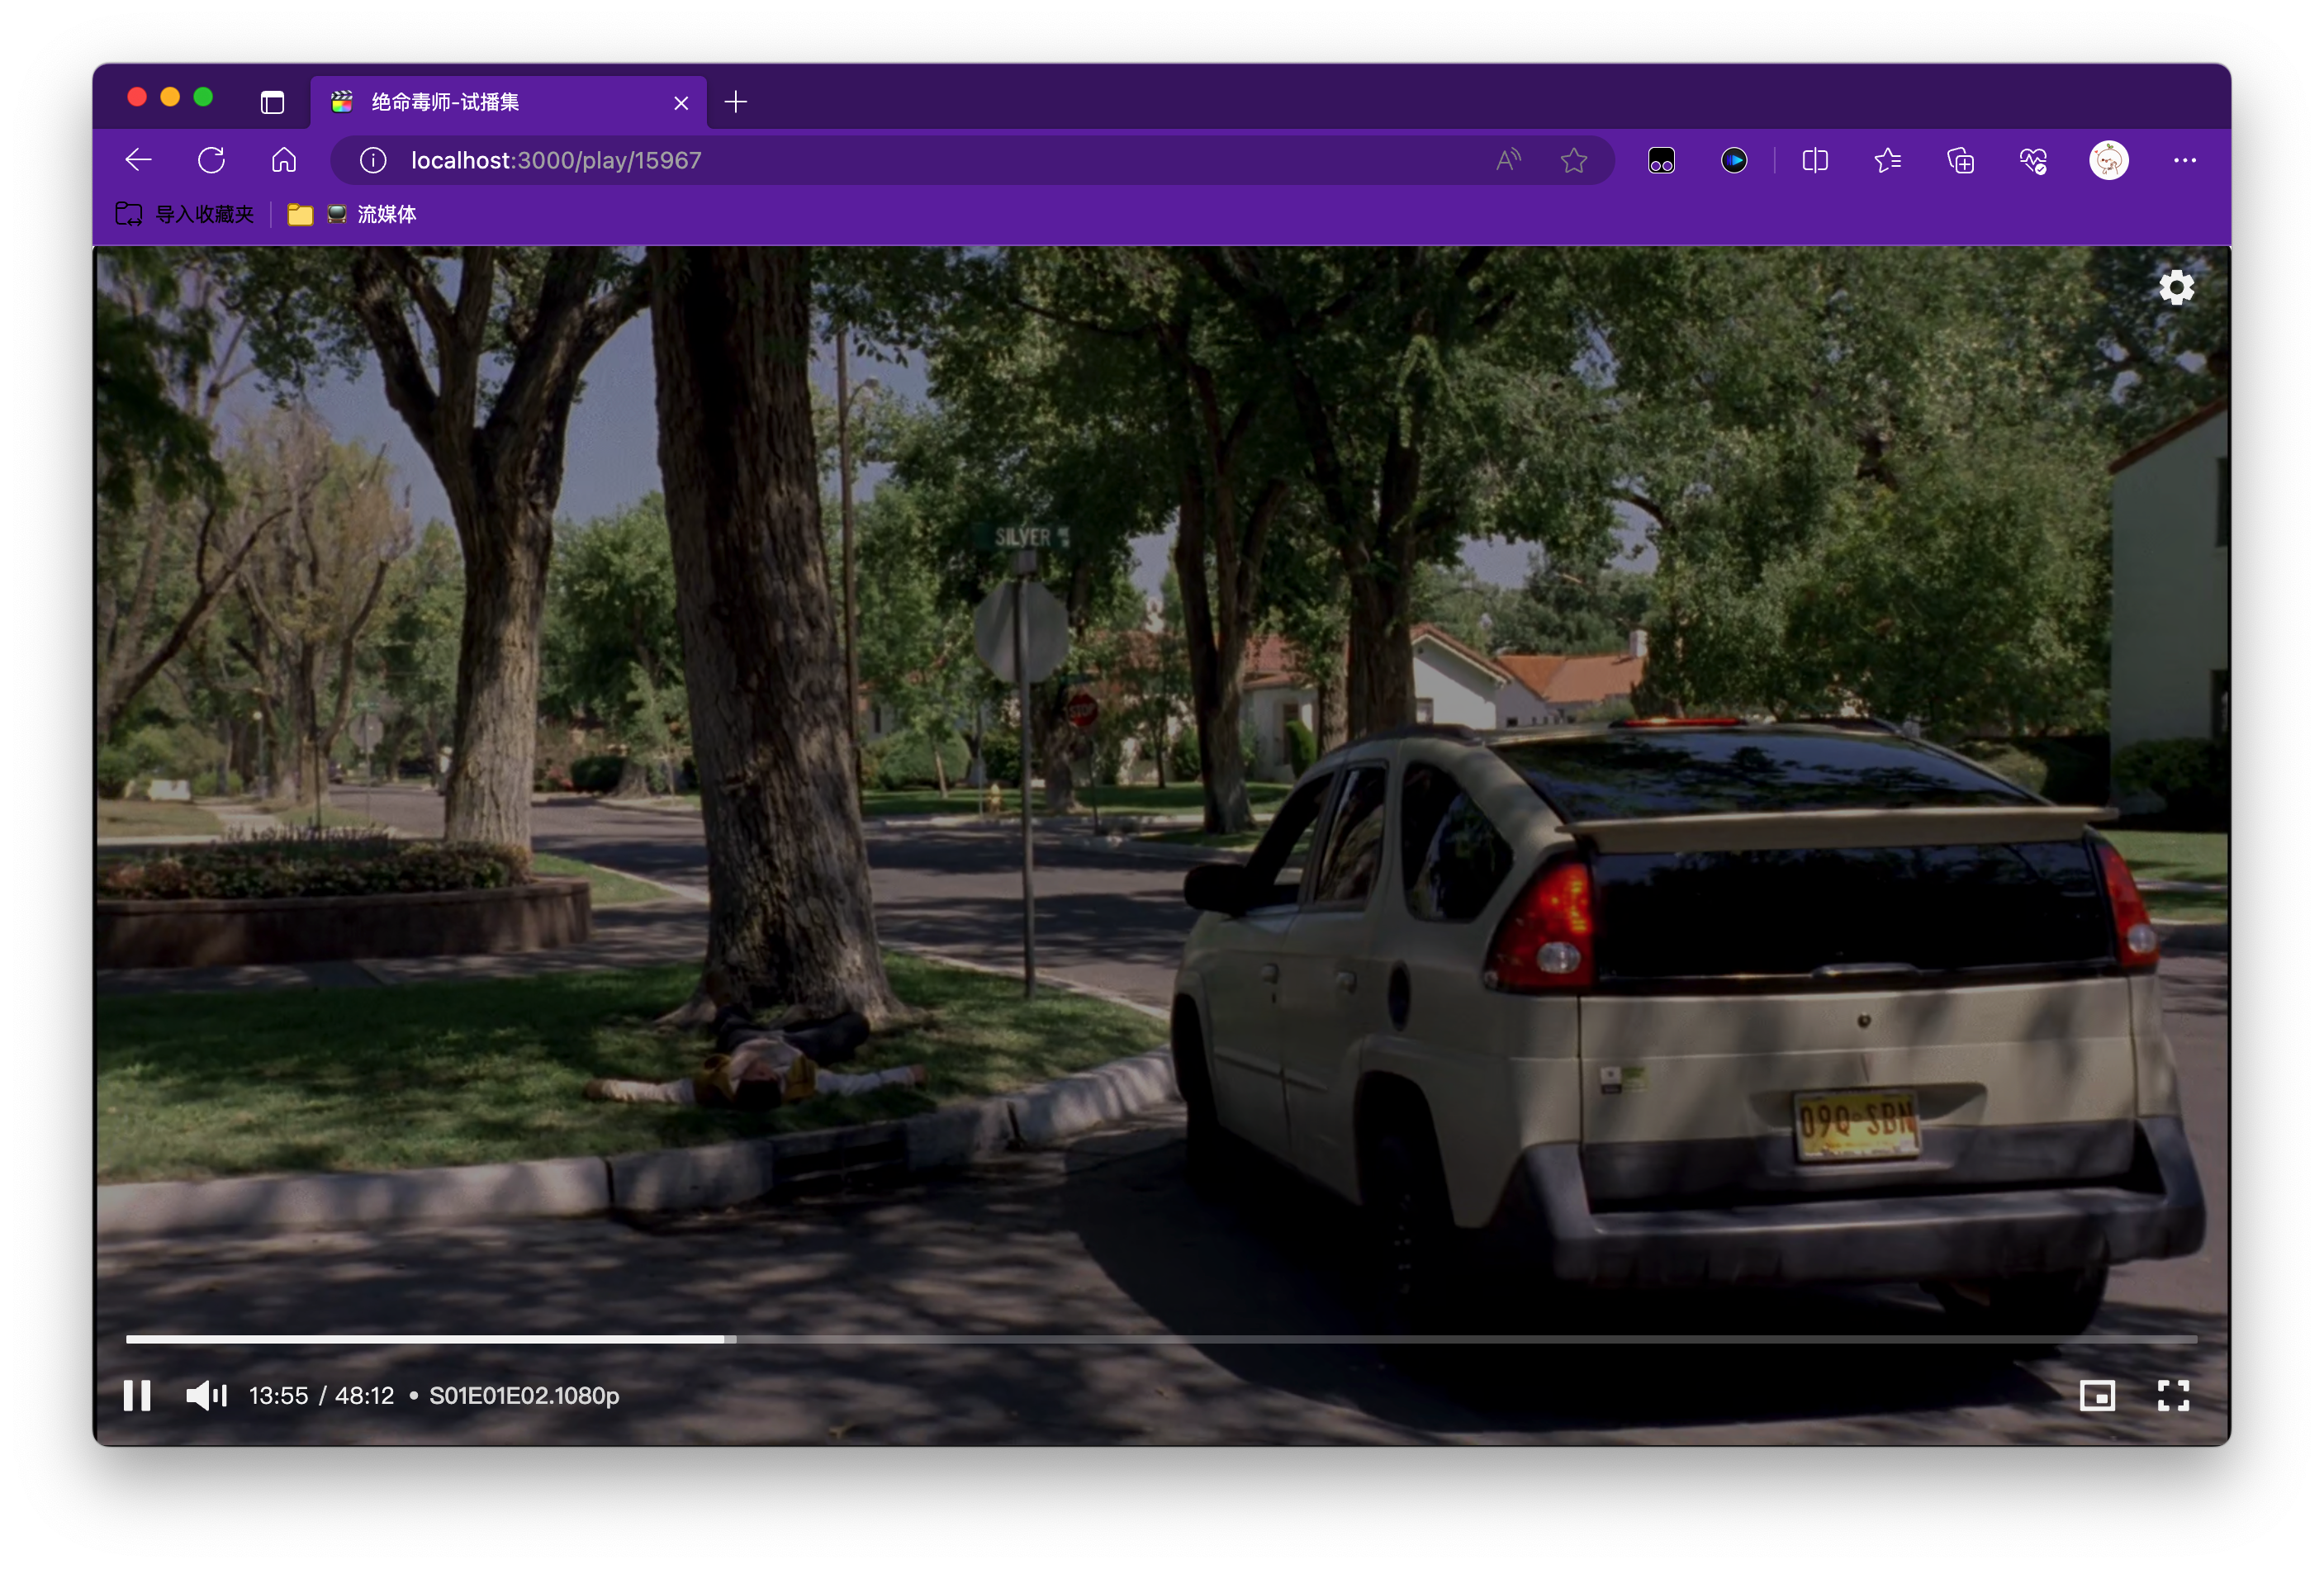Click the S01E01E02.1080p file label

[524, 1395]
